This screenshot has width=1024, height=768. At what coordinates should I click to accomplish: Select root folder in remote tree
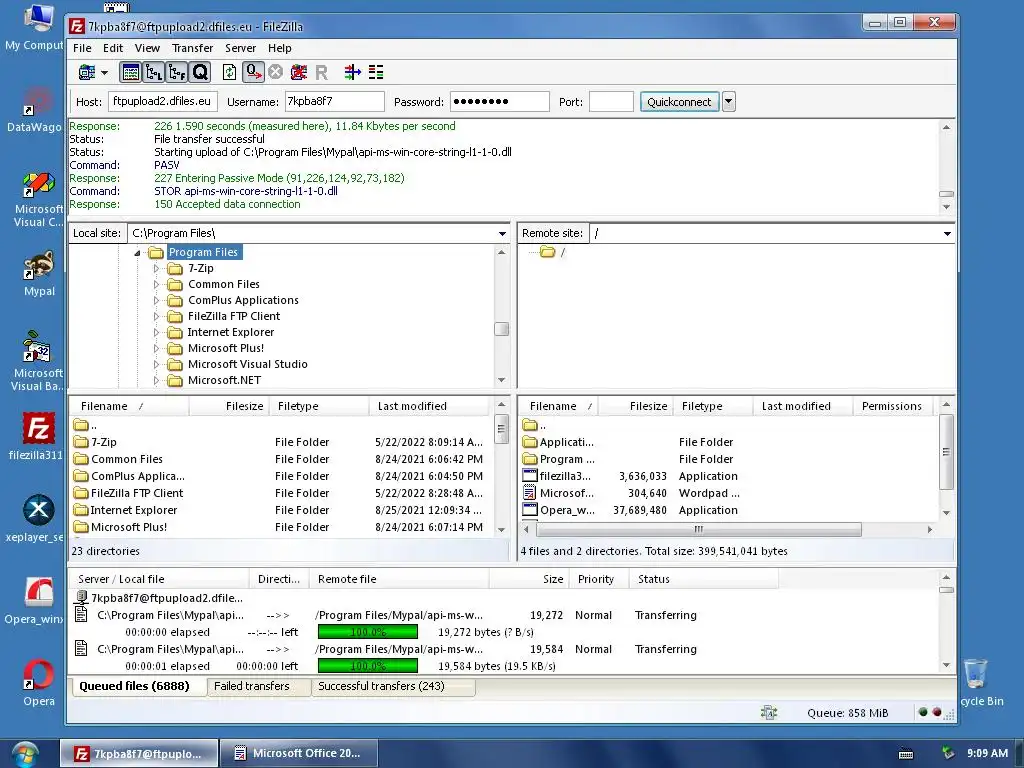click(553, 252)
